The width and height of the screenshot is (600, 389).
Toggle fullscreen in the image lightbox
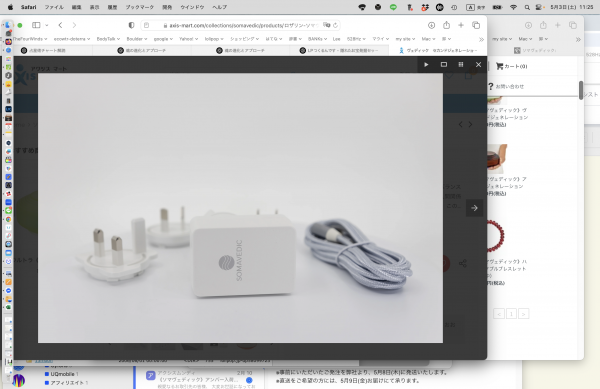(x=443, y=65)
